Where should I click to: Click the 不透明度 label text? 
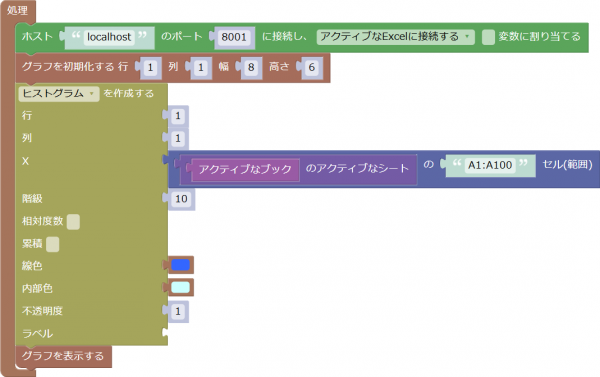click(x=42, y=311)
